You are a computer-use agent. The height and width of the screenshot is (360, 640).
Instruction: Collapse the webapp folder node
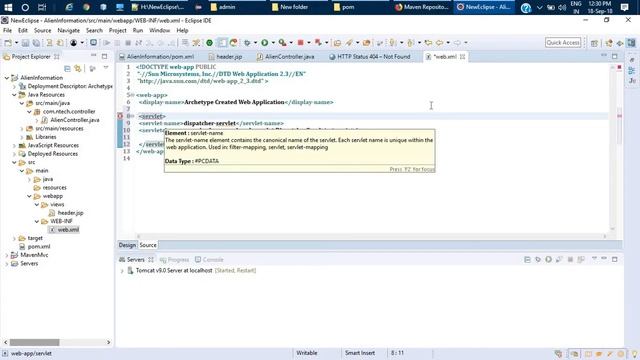pyautogui.click(x=29, y=196)
